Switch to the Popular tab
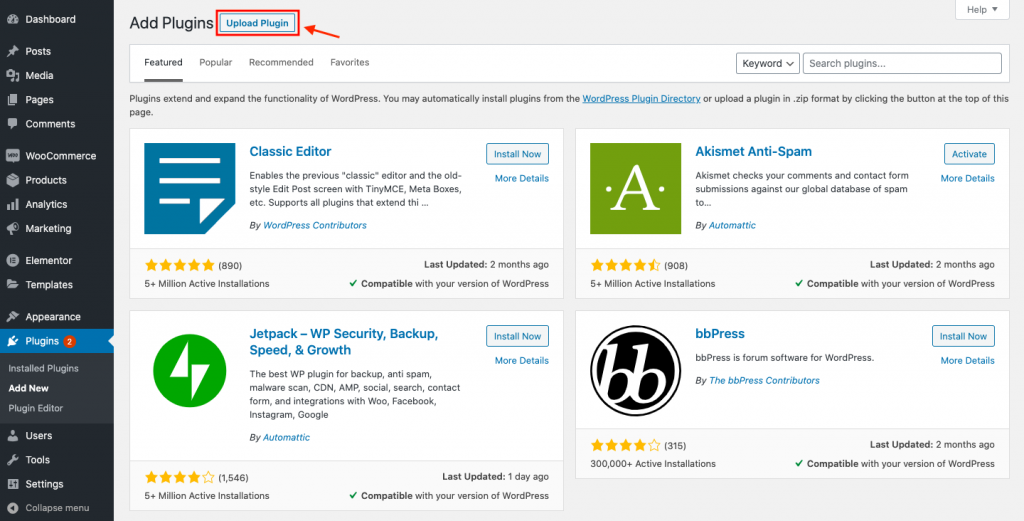This screenshot has width=1024, height=521. pyautogui.click(x=216, y=63)
